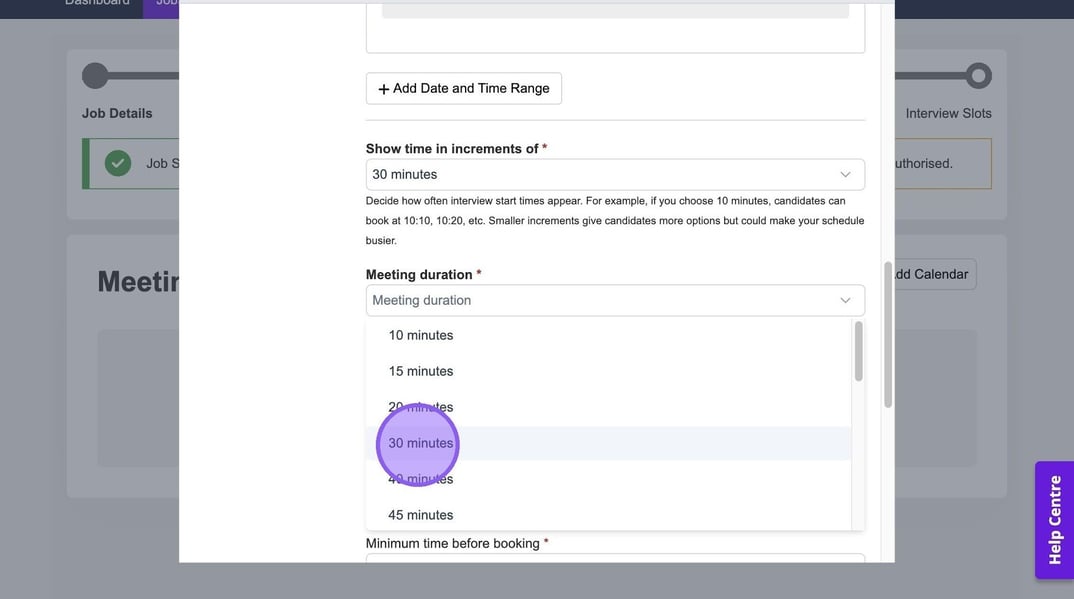Click the purple Job tab in navigation
1074x599 pixels.
tap(162, 4)
